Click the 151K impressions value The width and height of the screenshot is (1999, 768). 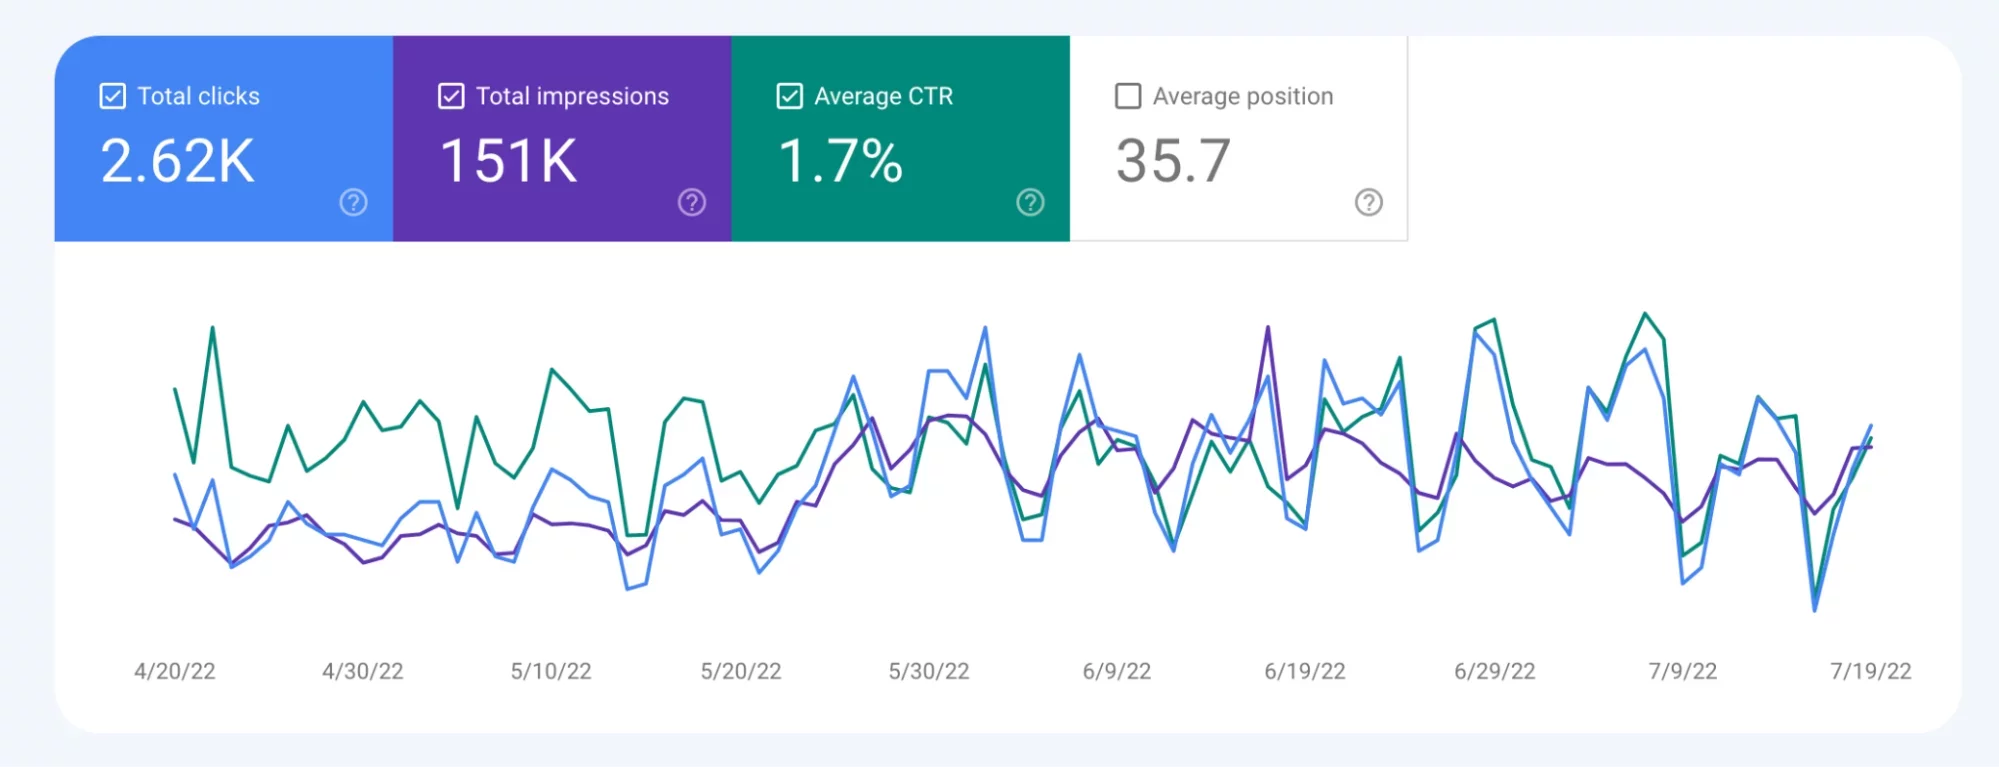pyautogui.click(x=509, y=161)
